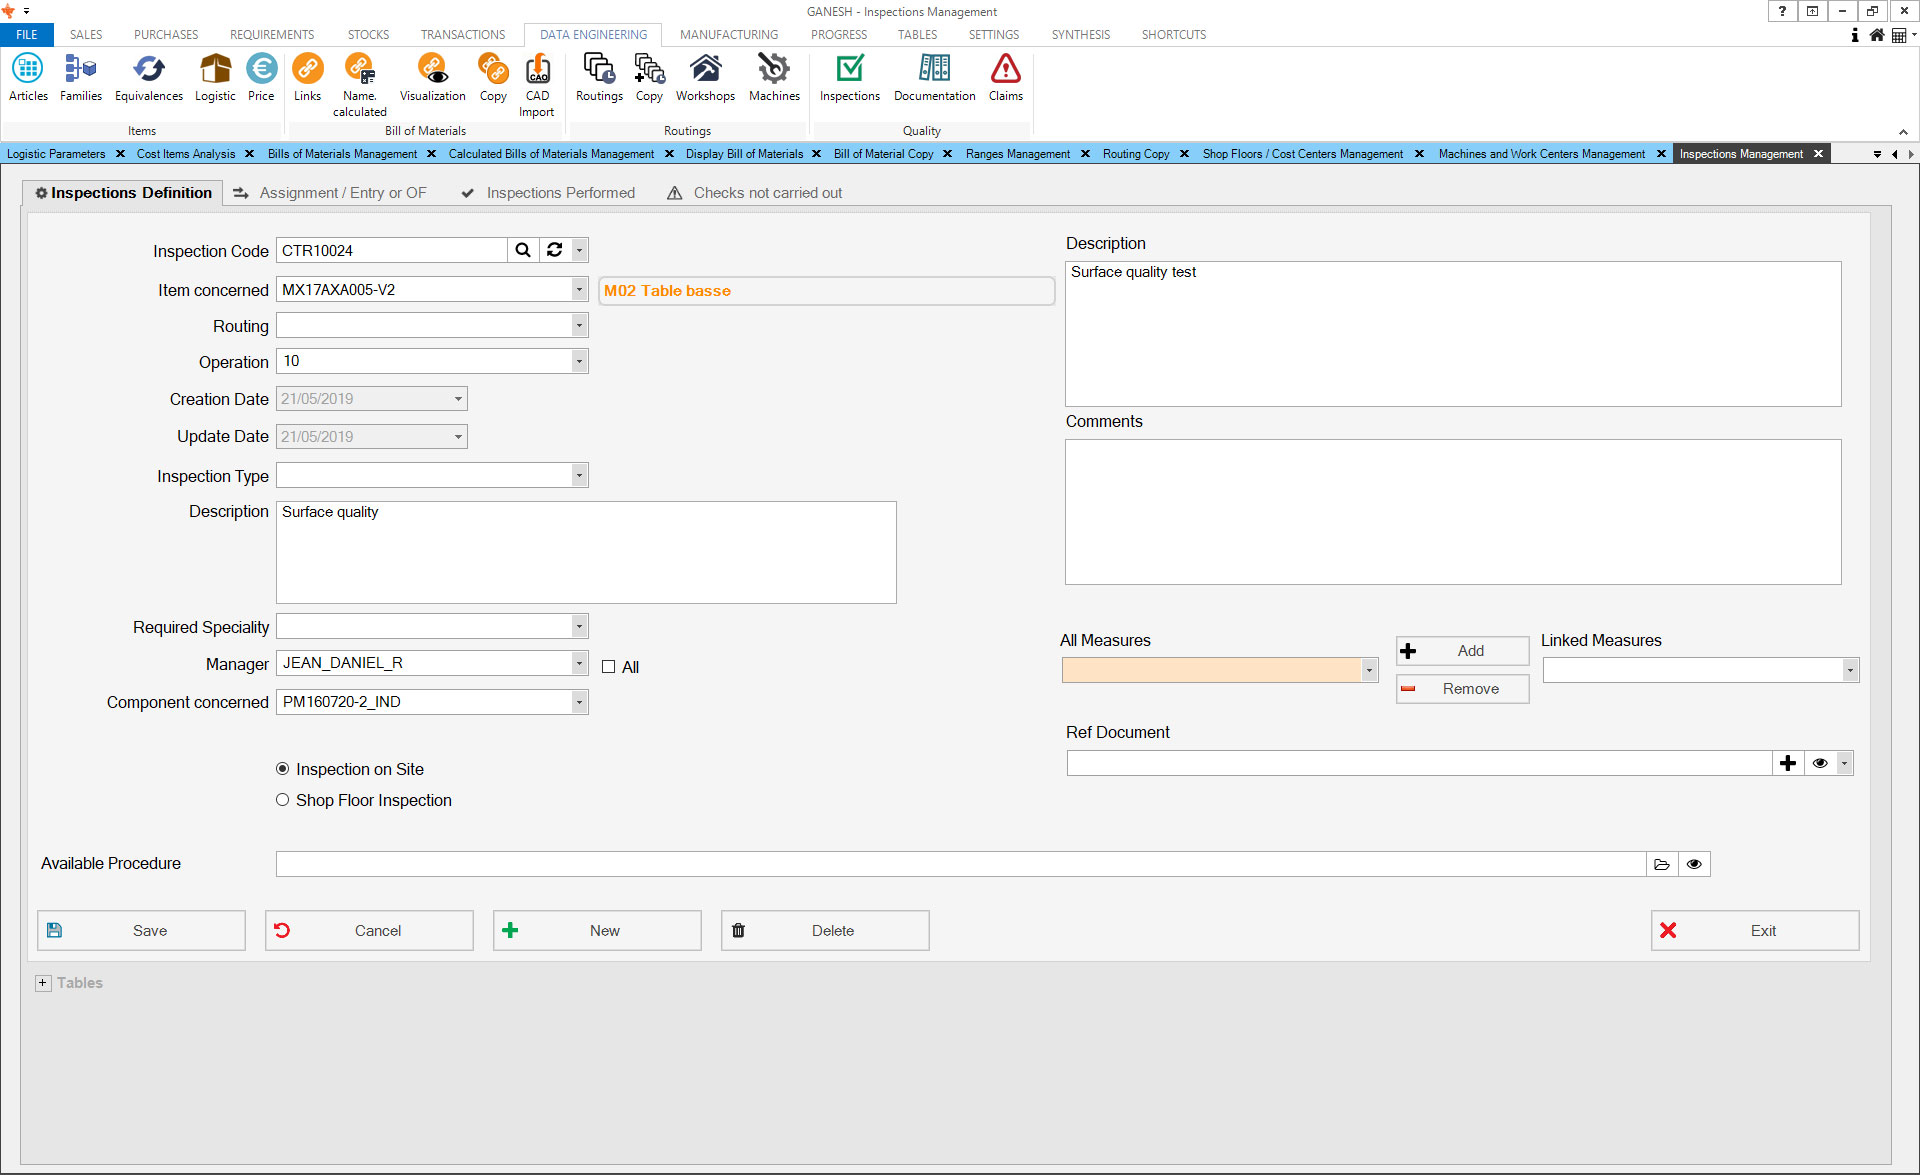Click the Inspection Code search magnifier
The image size is (1920, 1175).
pos(523,250)
